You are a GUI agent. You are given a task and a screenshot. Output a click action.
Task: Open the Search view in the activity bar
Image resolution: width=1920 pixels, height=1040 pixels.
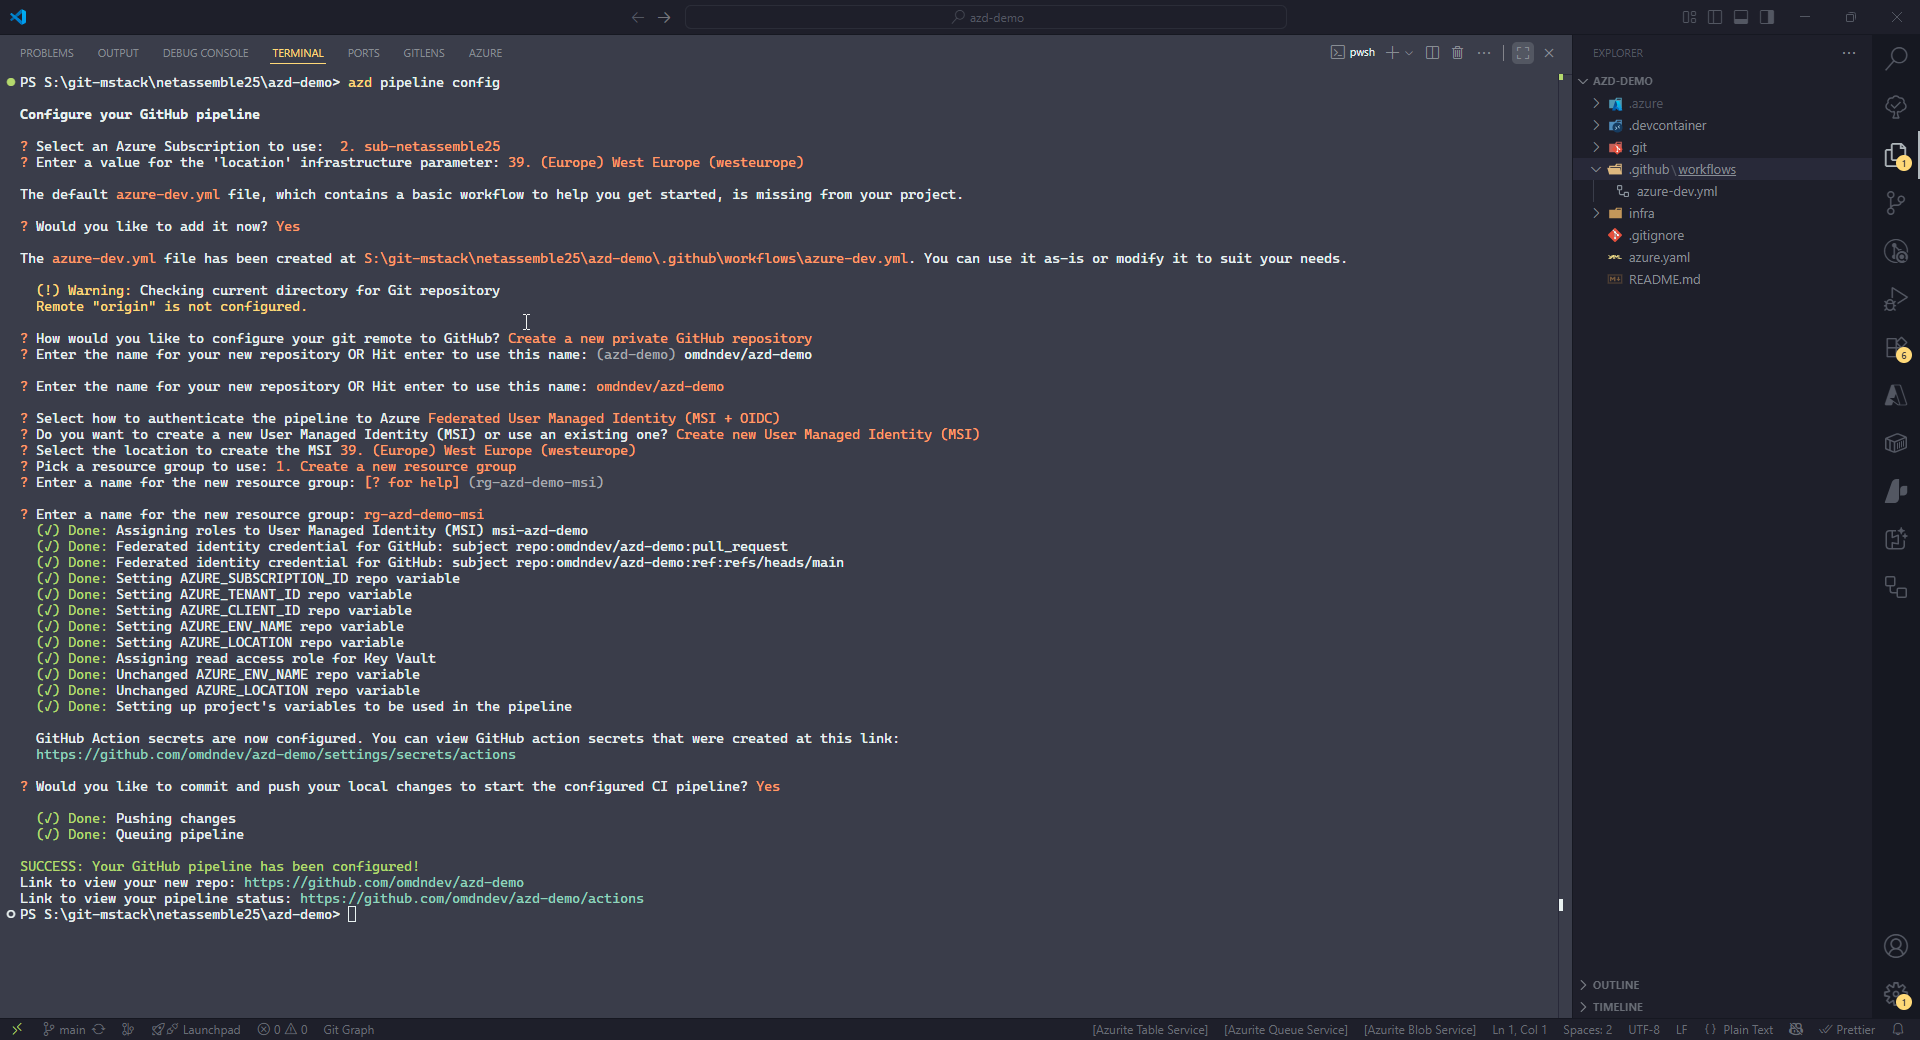[x=1896, y=58]
